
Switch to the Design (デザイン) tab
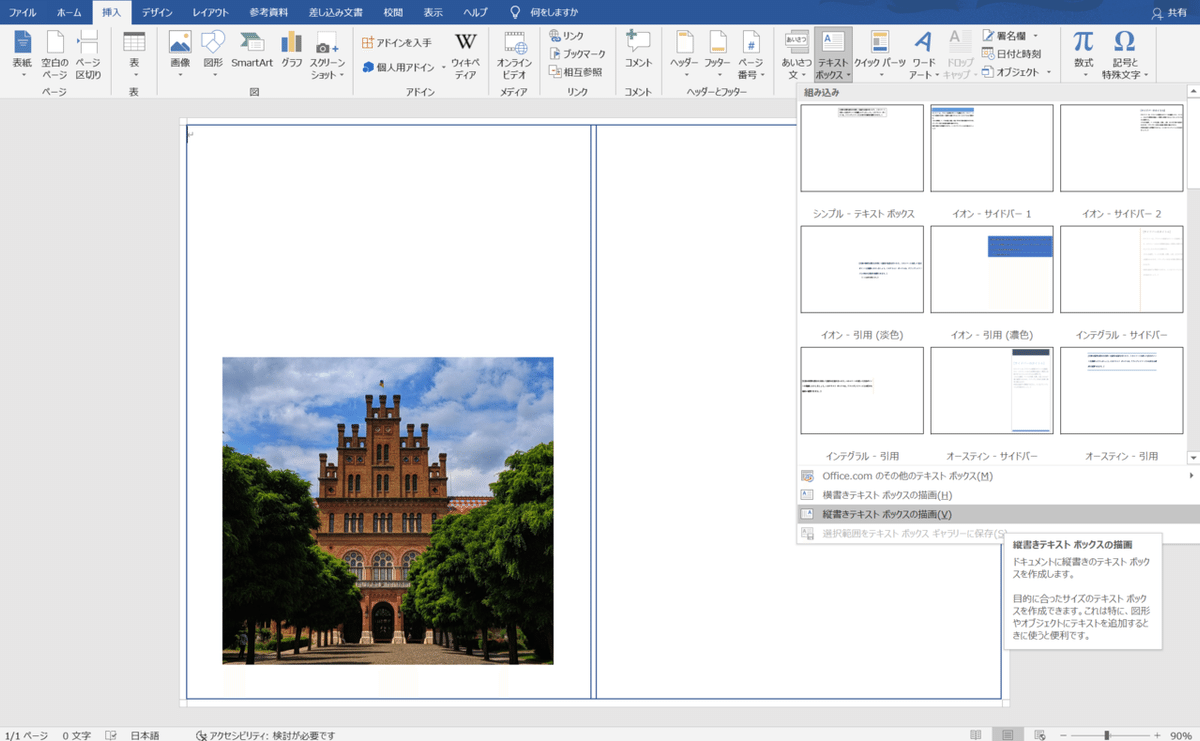pyautogui.click(x=157, y=12)
